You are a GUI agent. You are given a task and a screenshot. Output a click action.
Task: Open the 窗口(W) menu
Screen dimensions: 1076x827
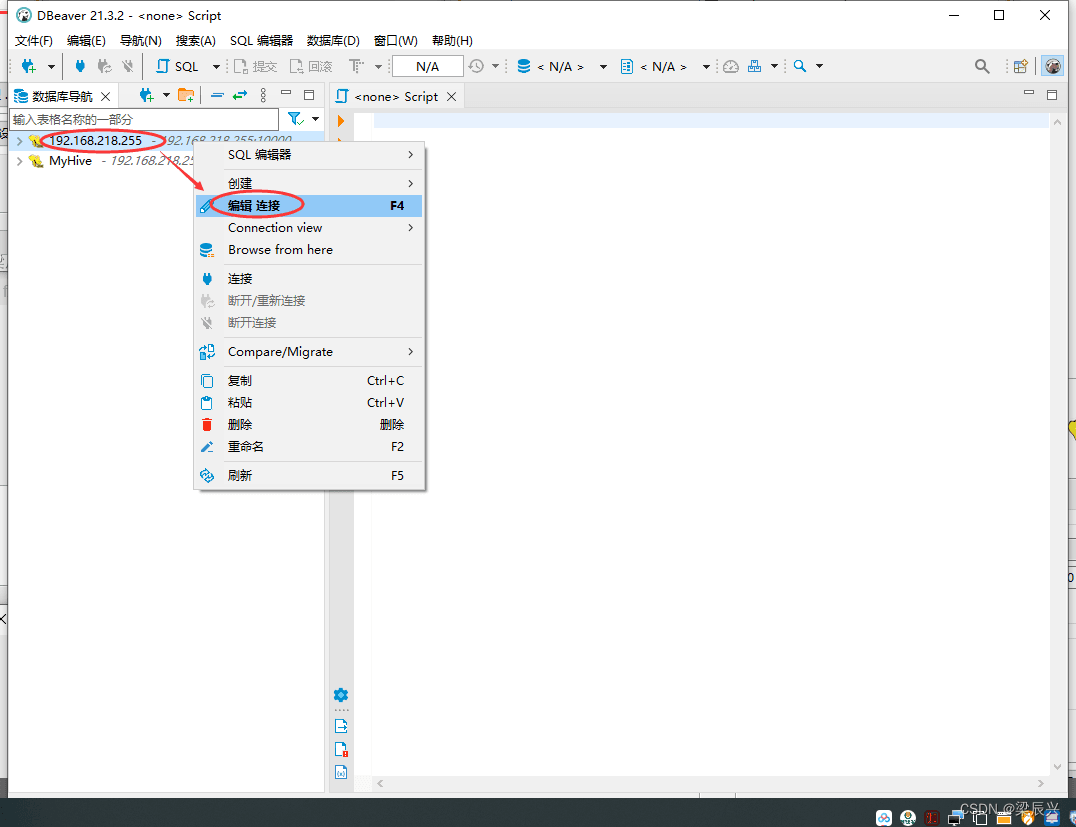396,40
